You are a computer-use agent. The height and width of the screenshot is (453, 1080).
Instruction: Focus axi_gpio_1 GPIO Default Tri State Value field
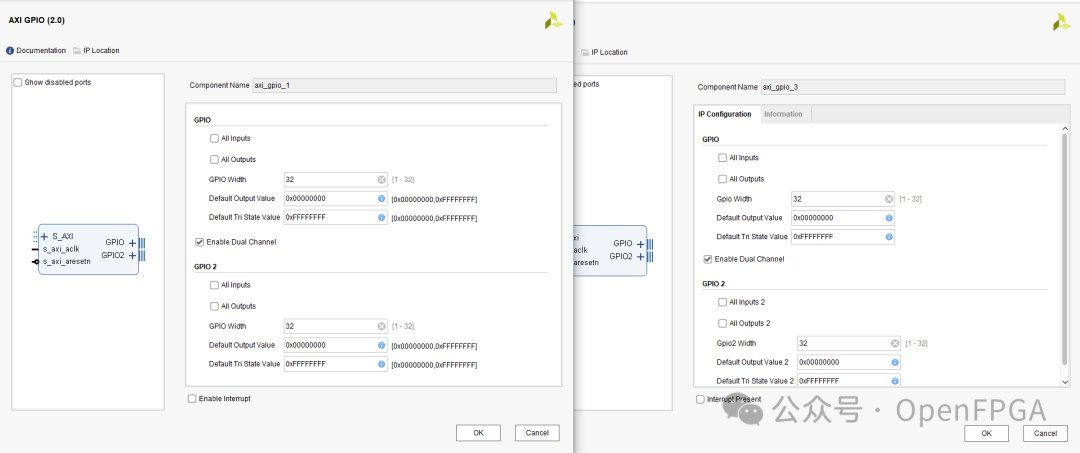[336, 218]
